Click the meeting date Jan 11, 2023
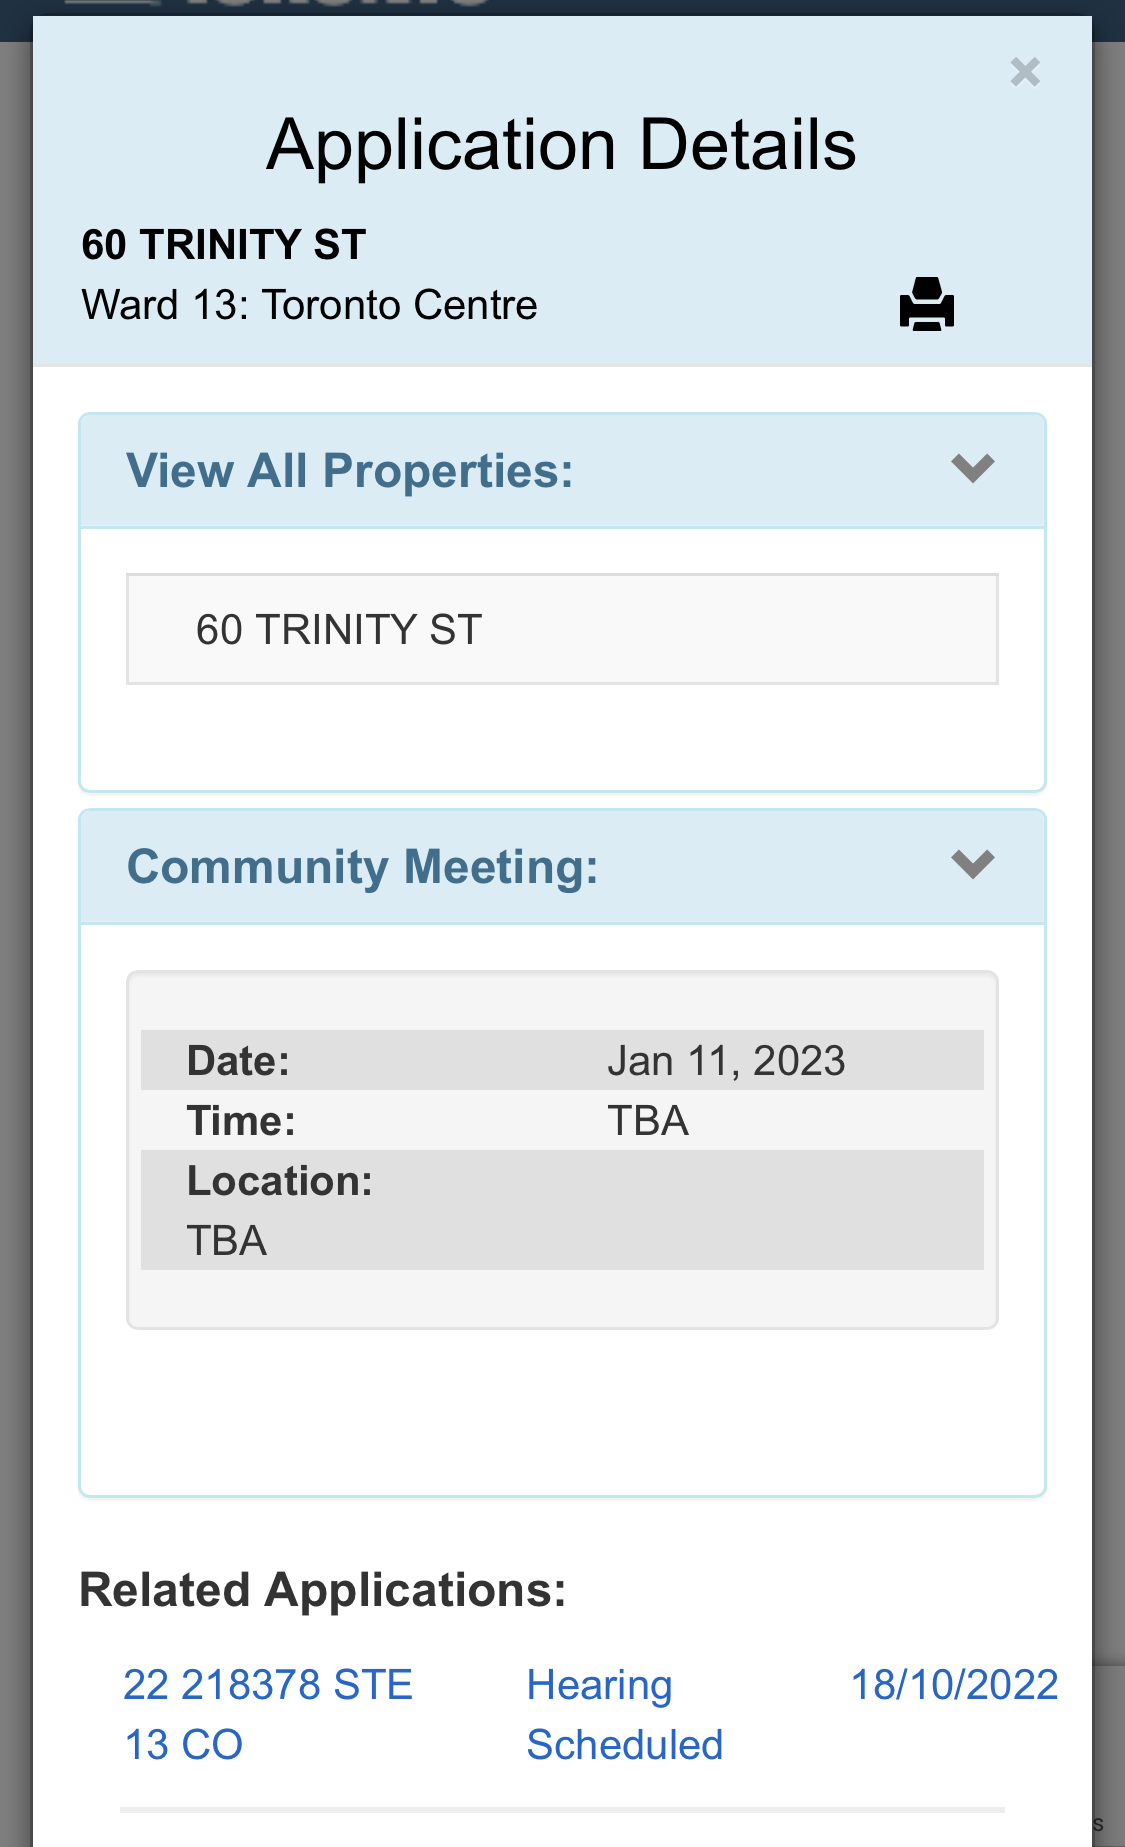 [x=726, y=1061]
